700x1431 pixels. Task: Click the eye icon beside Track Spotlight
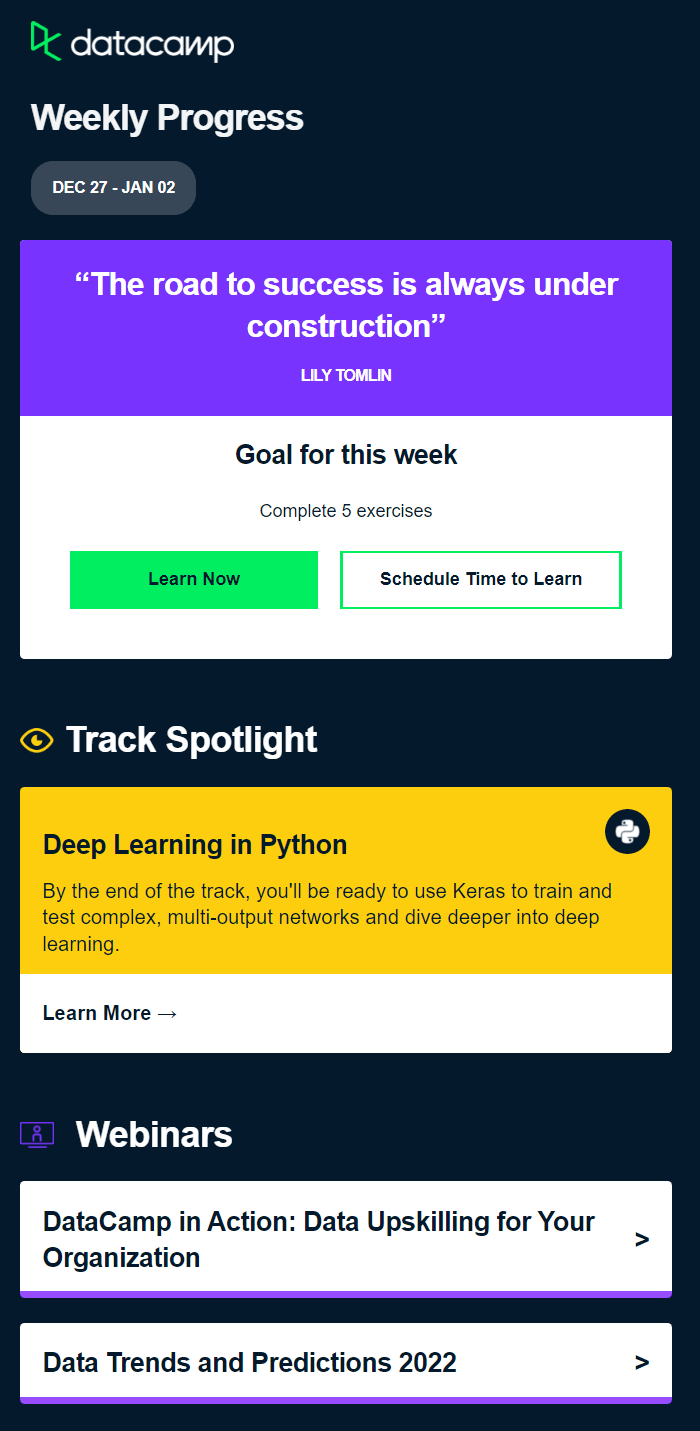tap(34, 740)
